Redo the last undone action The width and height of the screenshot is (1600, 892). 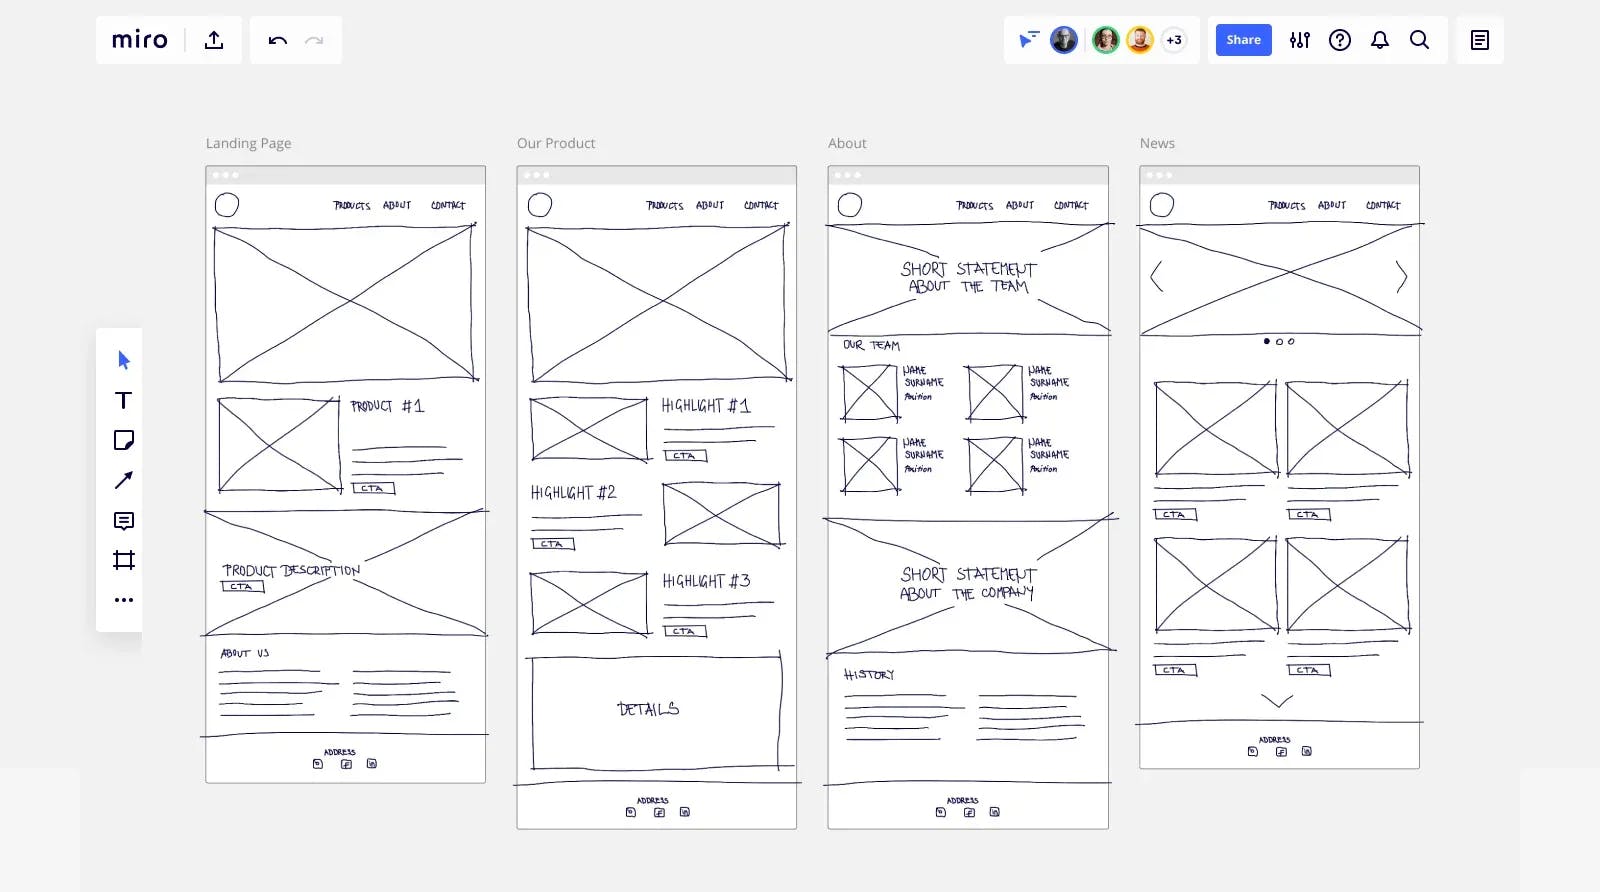(314, 40)
